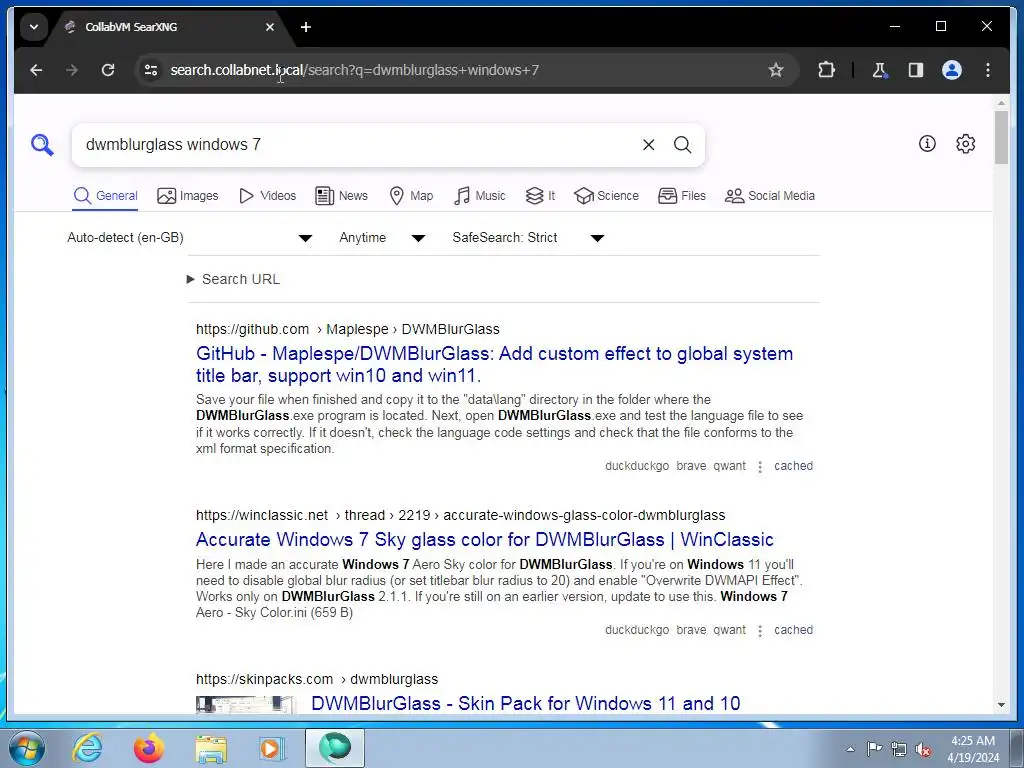
Task: Switch to the News category
Action: click(x=341, y=196)
